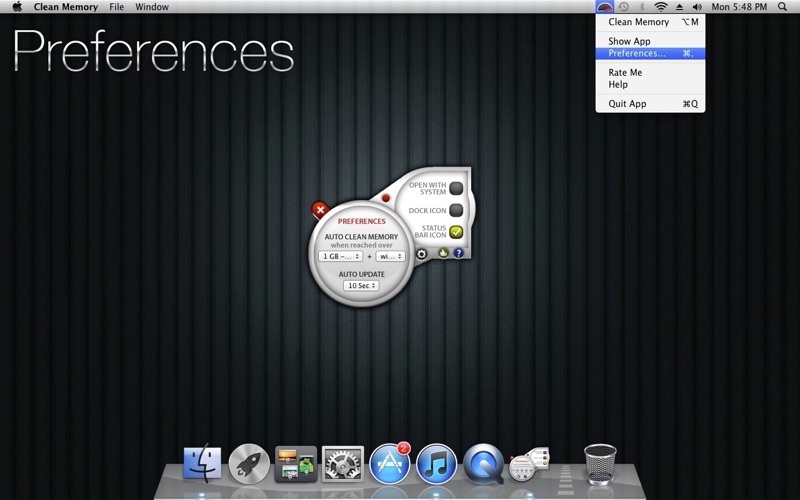Enable the Open With System checkbox
This screenshot has height=500, width=800.
(x=456, y=188)
